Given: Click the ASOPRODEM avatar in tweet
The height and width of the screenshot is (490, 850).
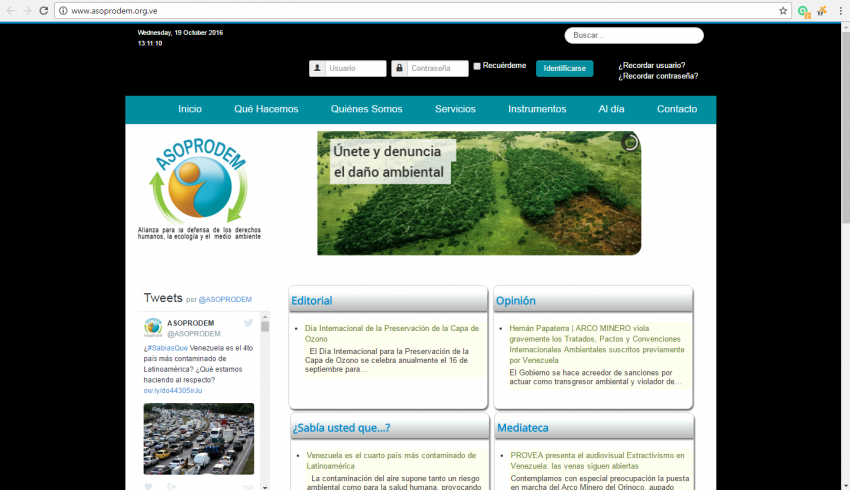Looking at the screenshot, I should pos(153,327).
